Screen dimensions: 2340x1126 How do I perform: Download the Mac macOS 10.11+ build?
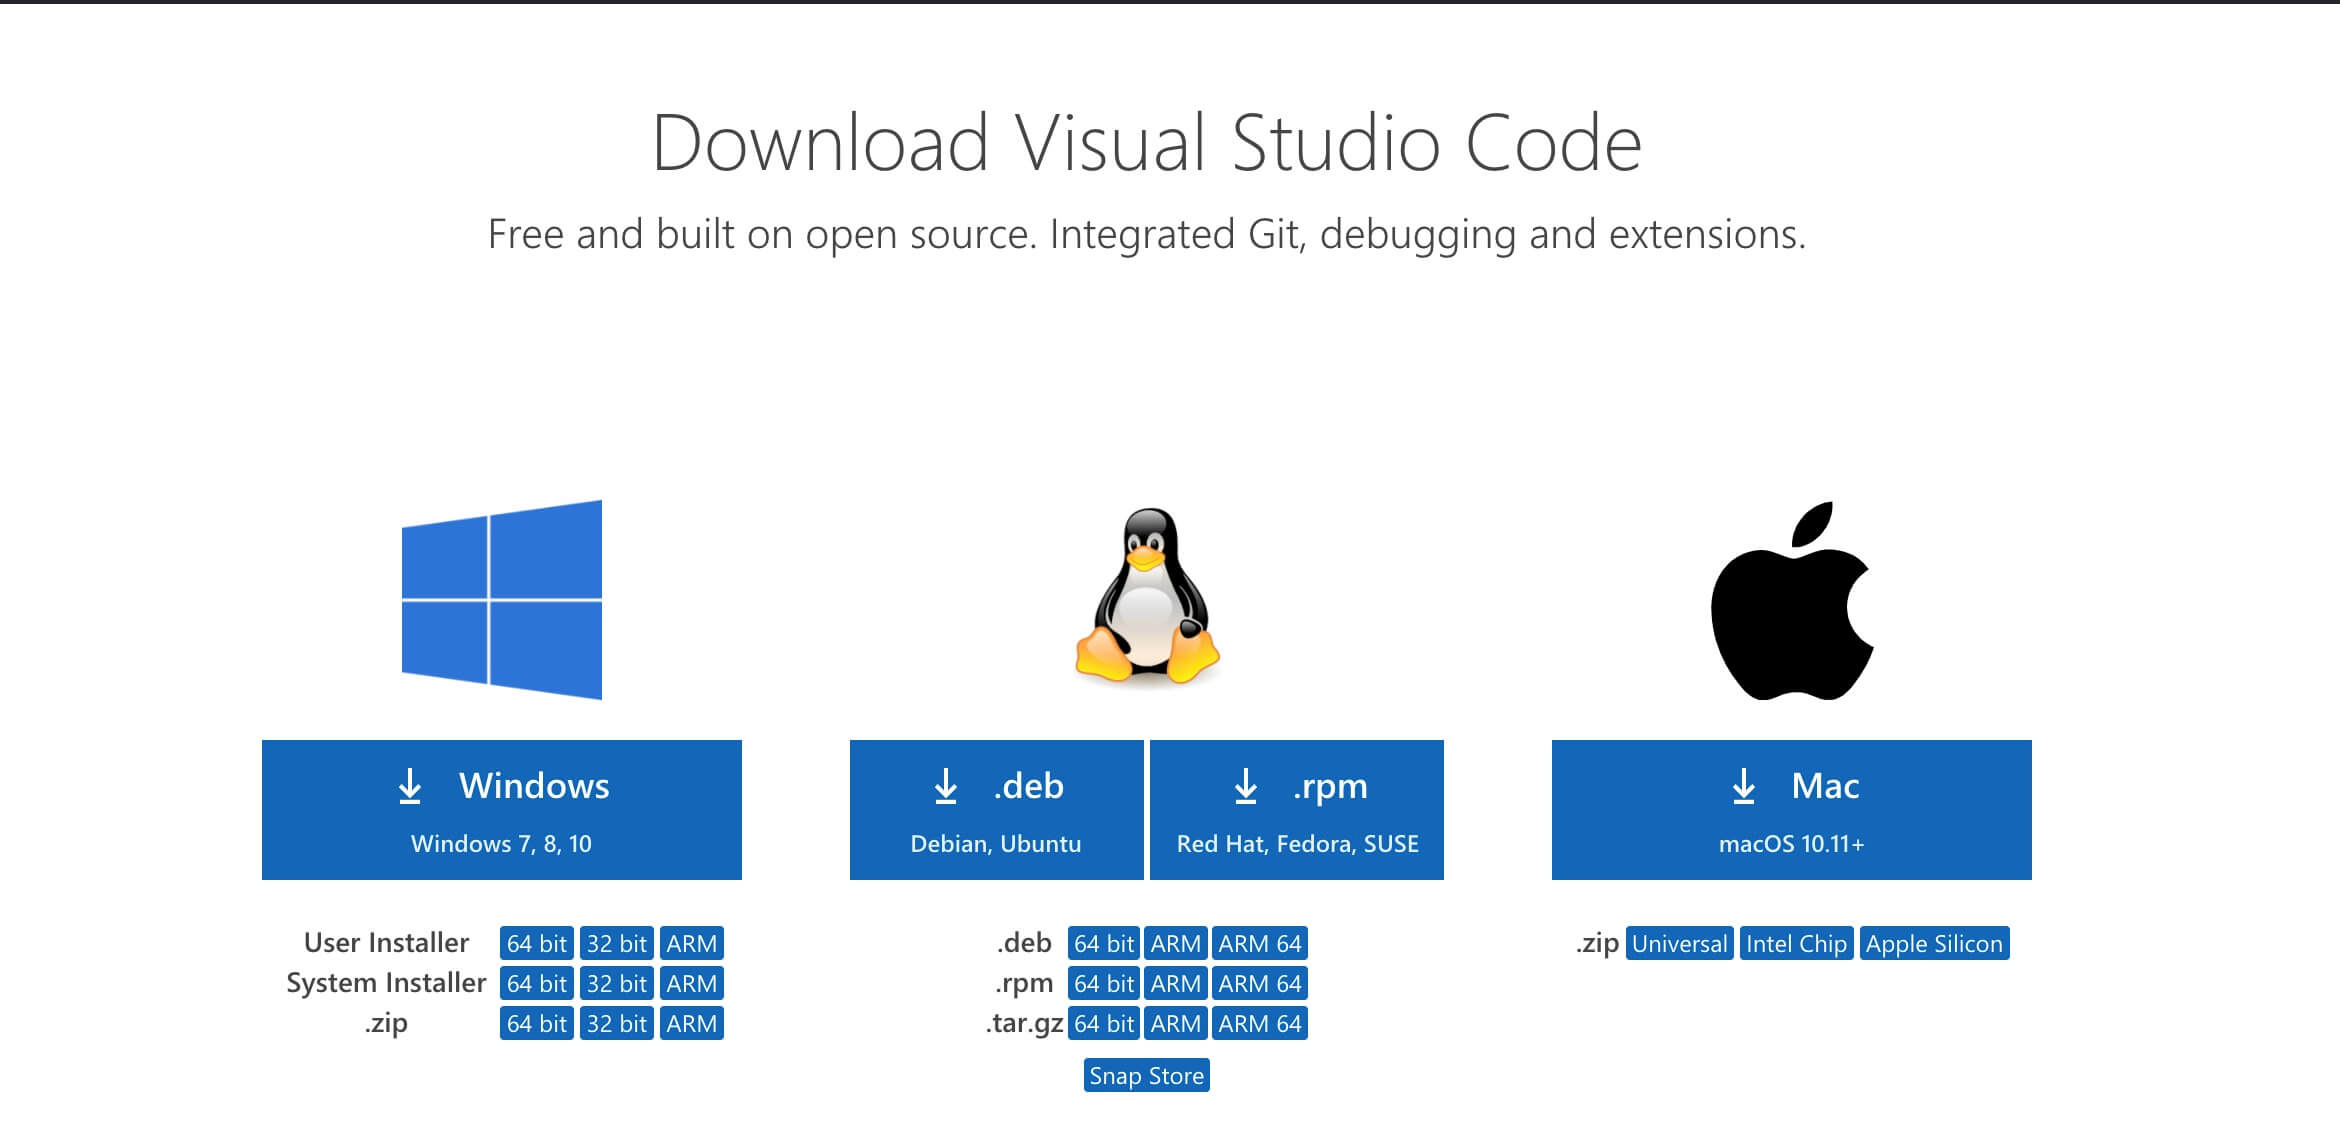pyautogui.click(x=1792, y=810)
